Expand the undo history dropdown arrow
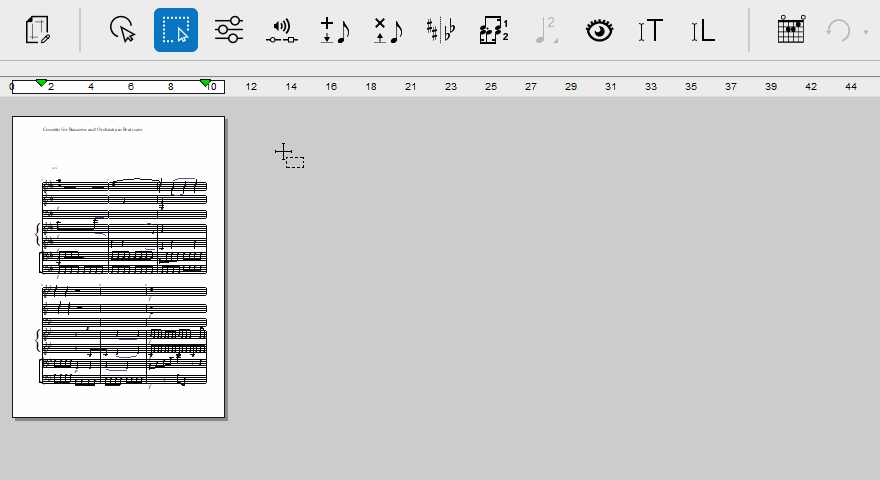This screenshot has width=880, height=480. click(865, 32)
